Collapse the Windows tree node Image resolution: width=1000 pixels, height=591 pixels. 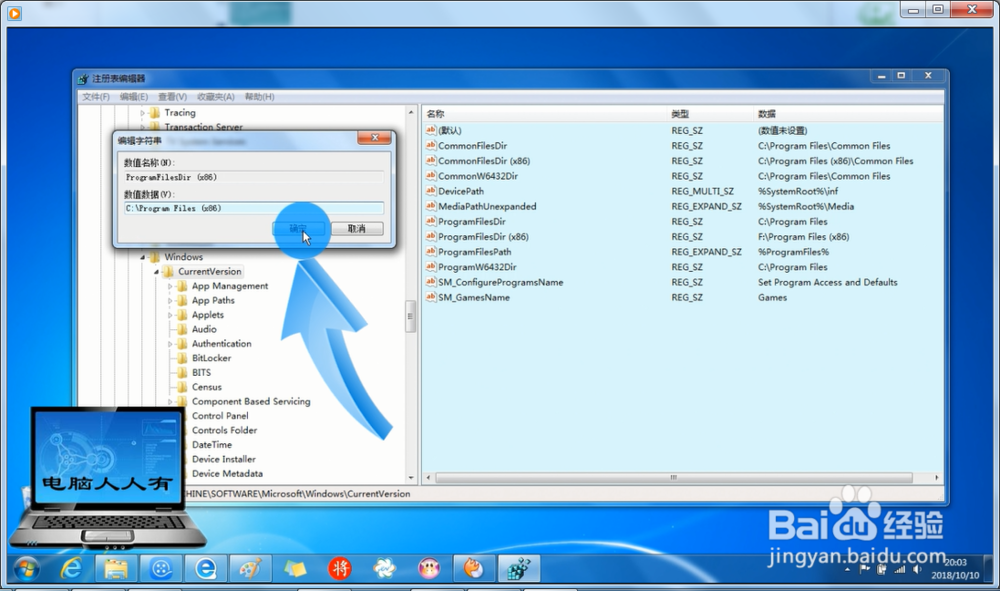[x=143, y=257]
